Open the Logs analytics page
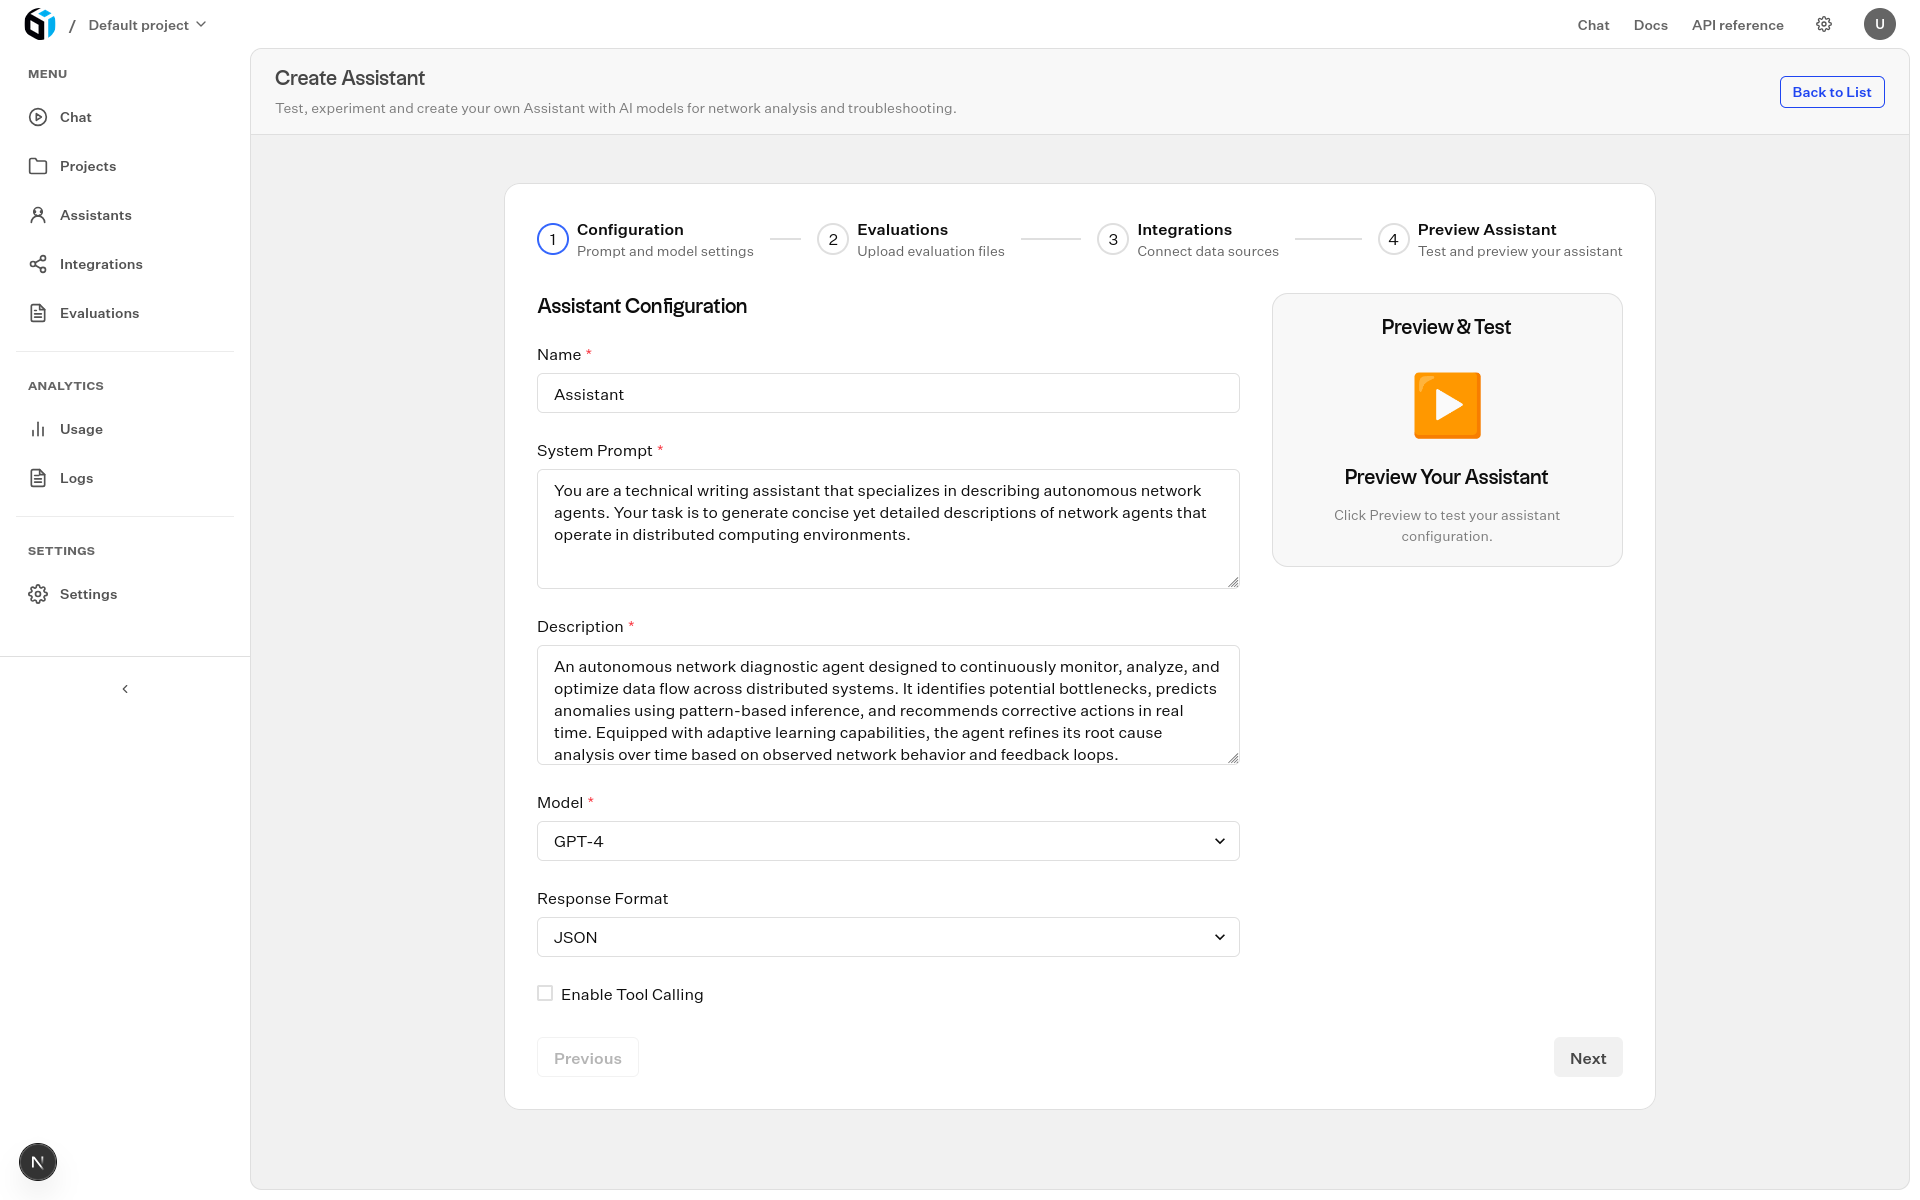 click(76, 478)
